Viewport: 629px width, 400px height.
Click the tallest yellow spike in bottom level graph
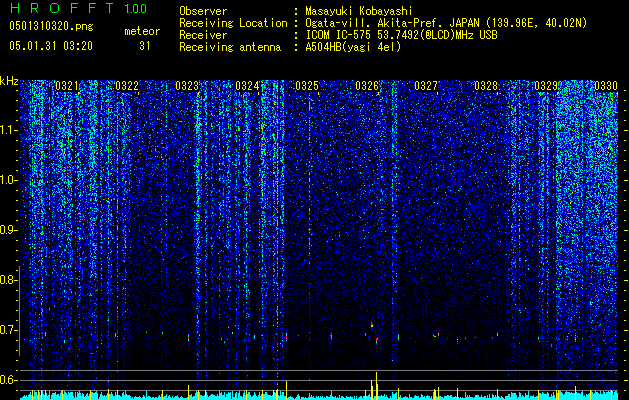click(x=376, y=386)
